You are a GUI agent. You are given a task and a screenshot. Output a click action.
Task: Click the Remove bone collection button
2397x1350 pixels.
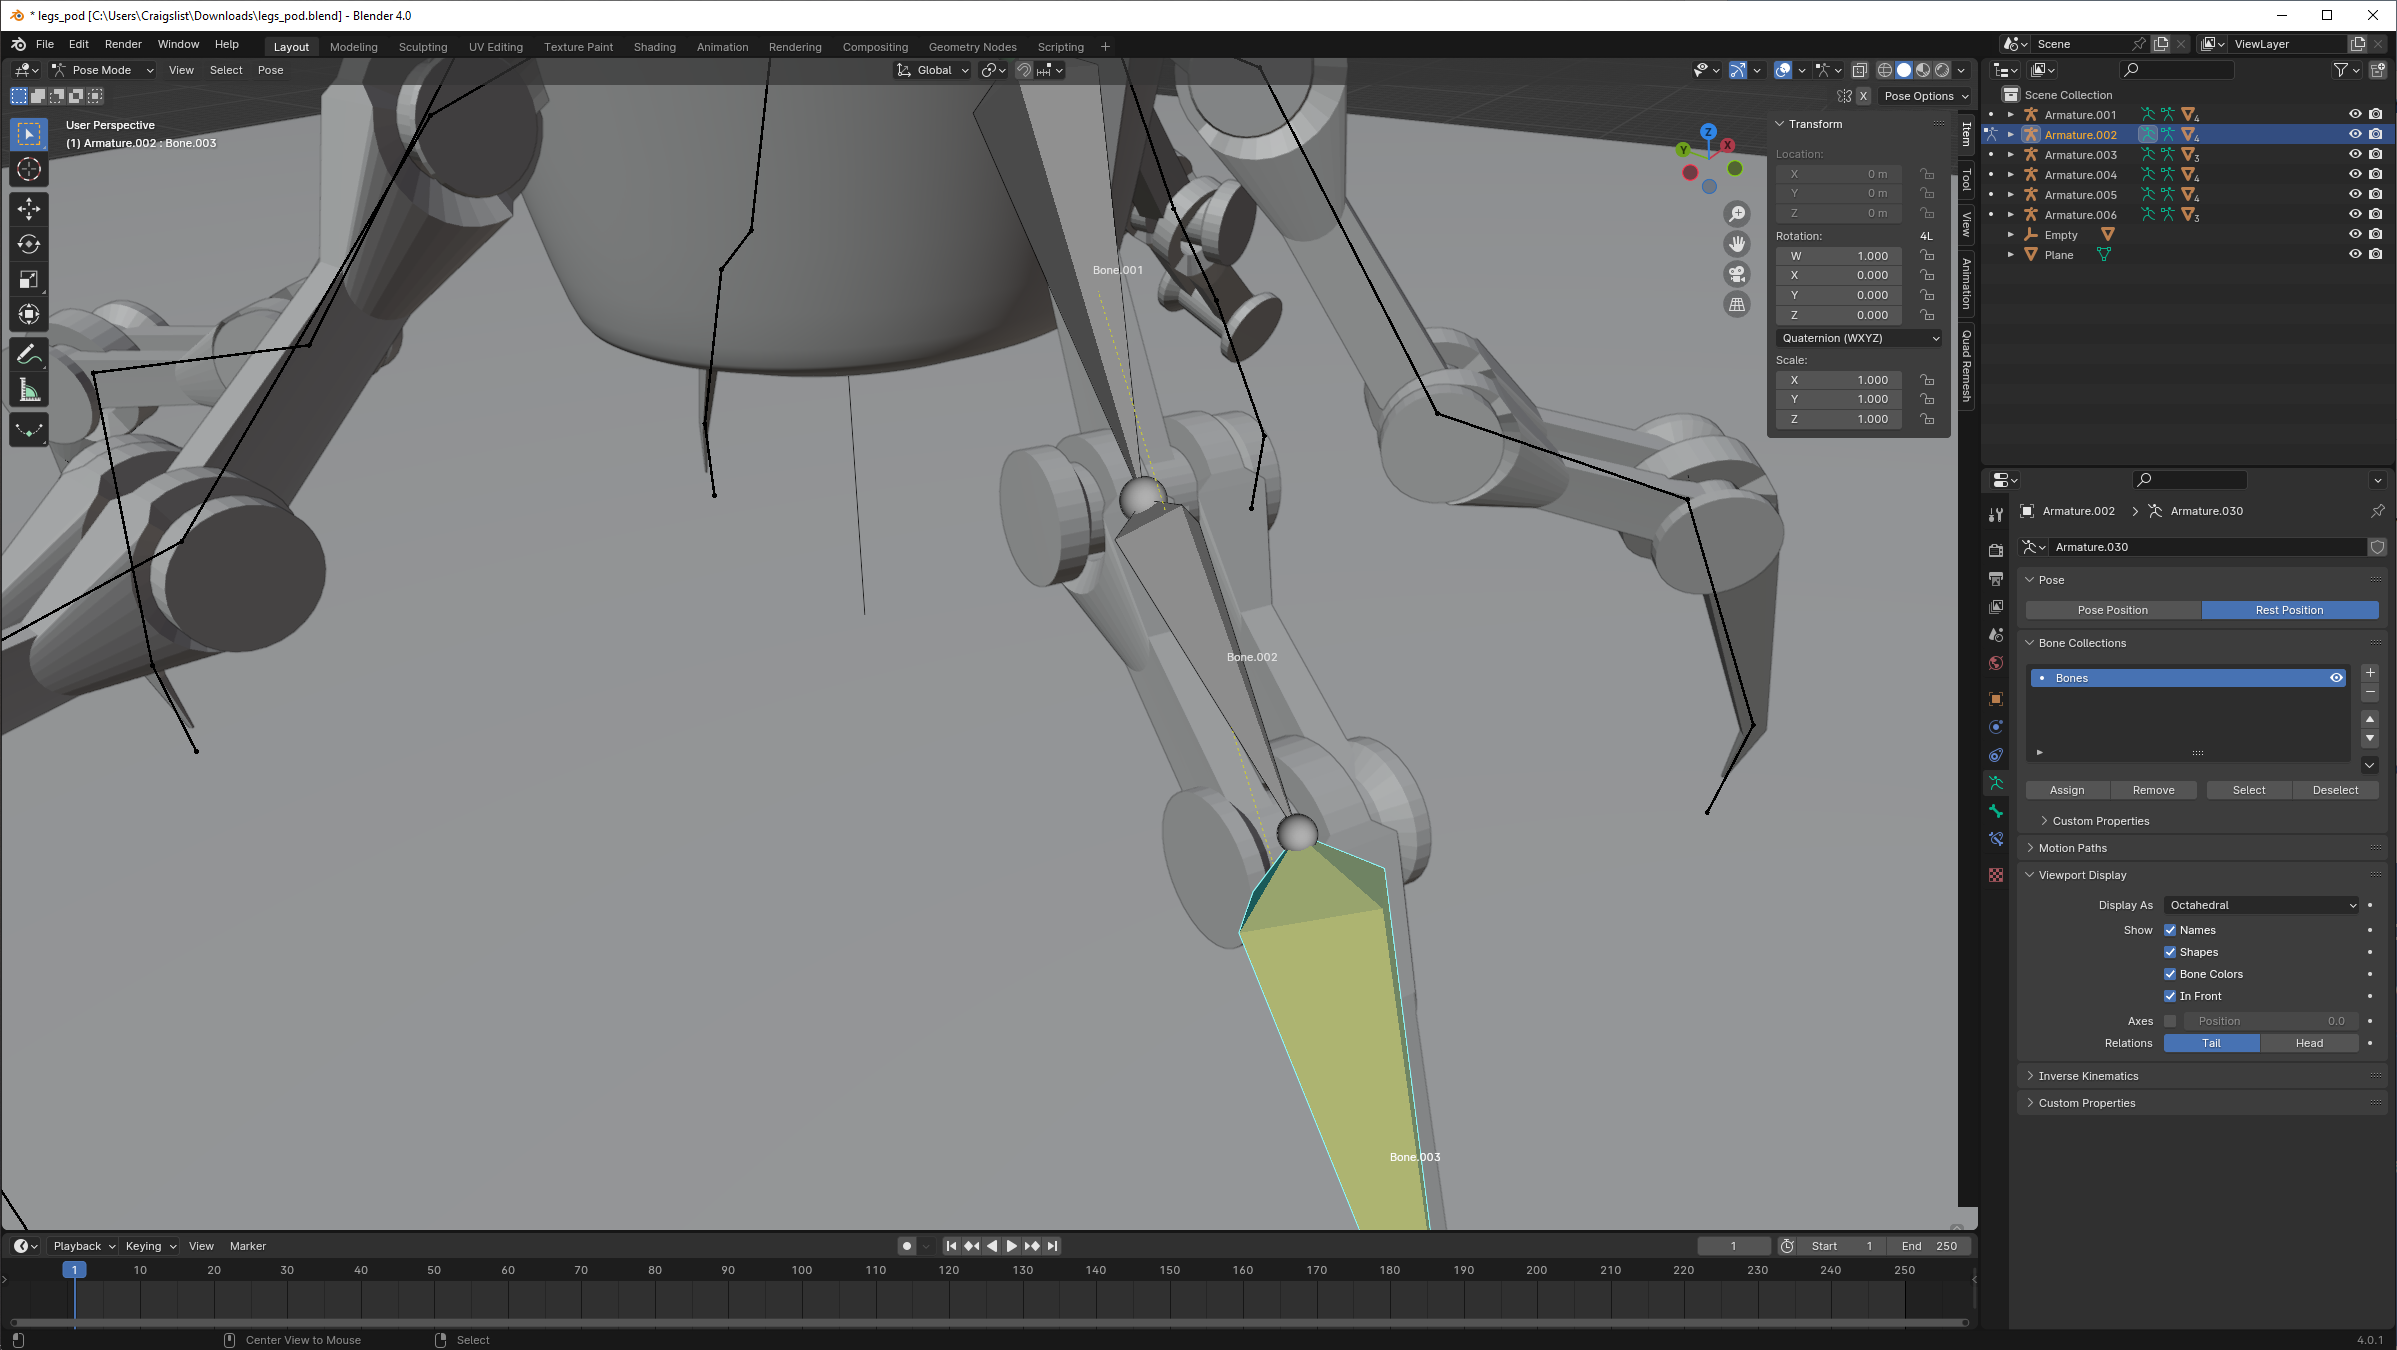pos(2153,790)
